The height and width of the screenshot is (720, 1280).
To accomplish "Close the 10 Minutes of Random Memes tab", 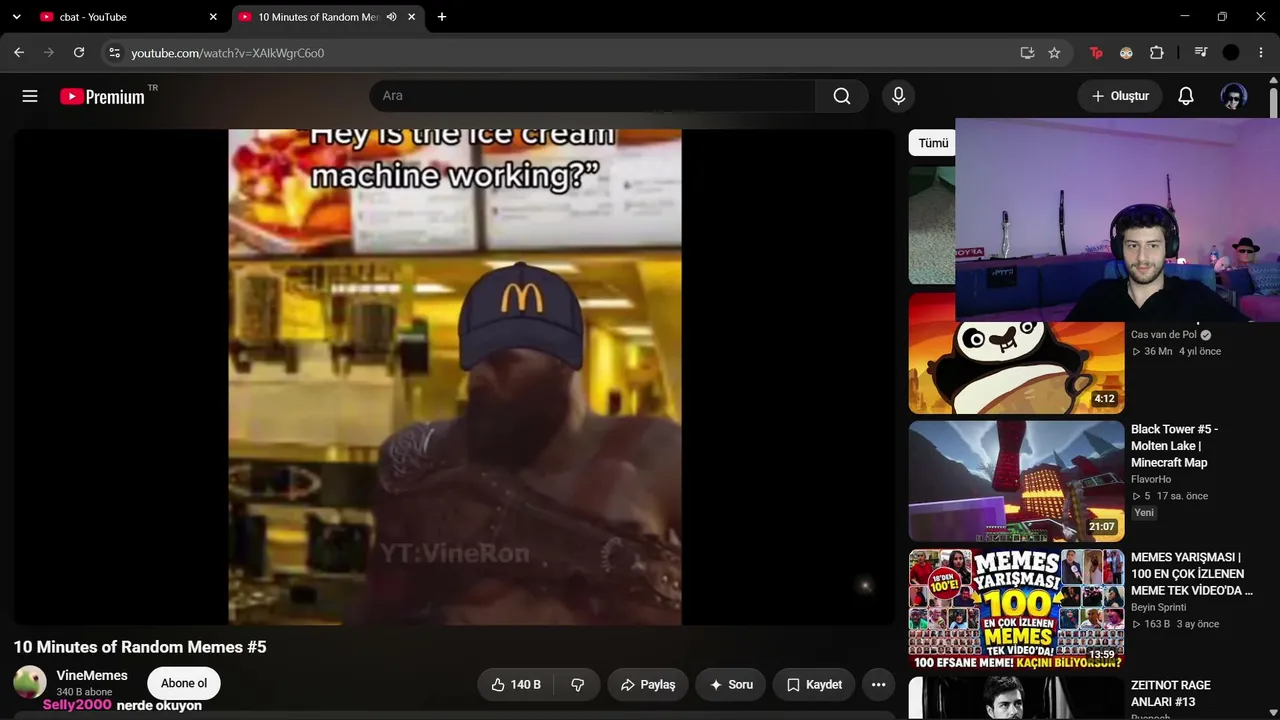I will pos(411,17).
